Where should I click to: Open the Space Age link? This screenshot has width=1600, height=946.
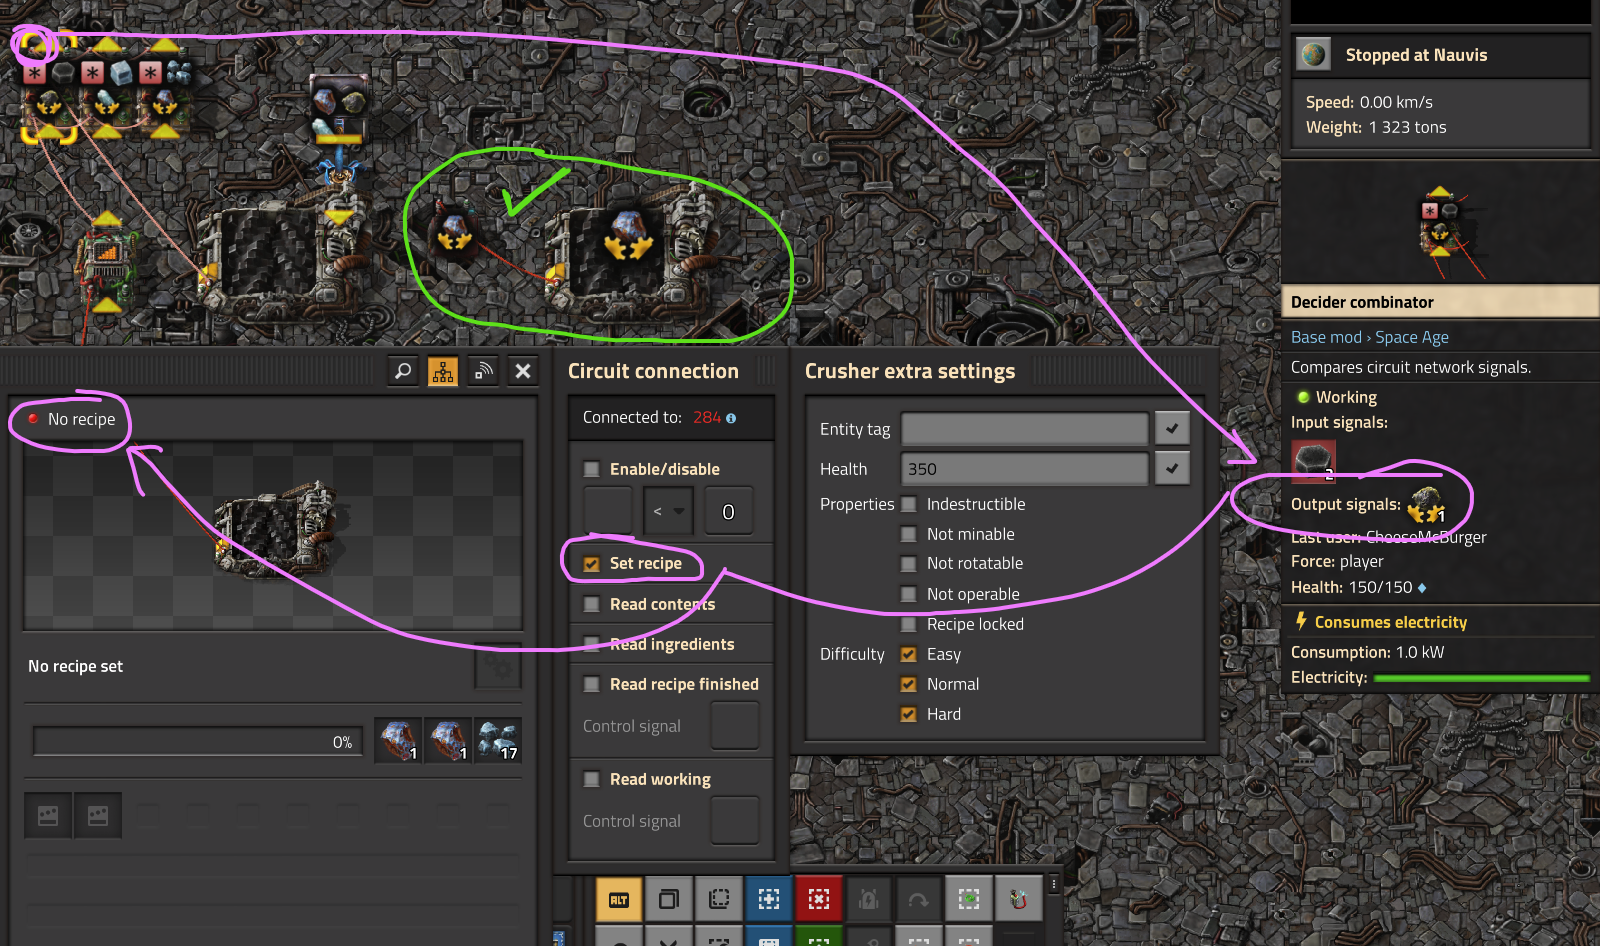coord(1412,337)
